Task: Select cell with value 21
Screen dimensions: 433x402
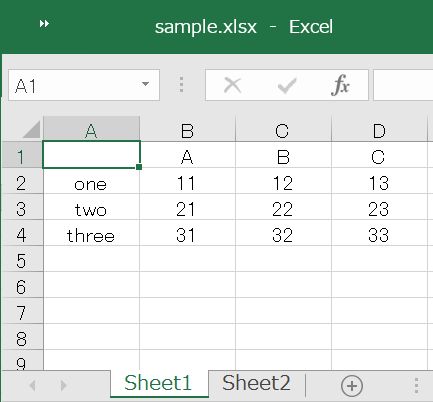Action: point(187,207)
